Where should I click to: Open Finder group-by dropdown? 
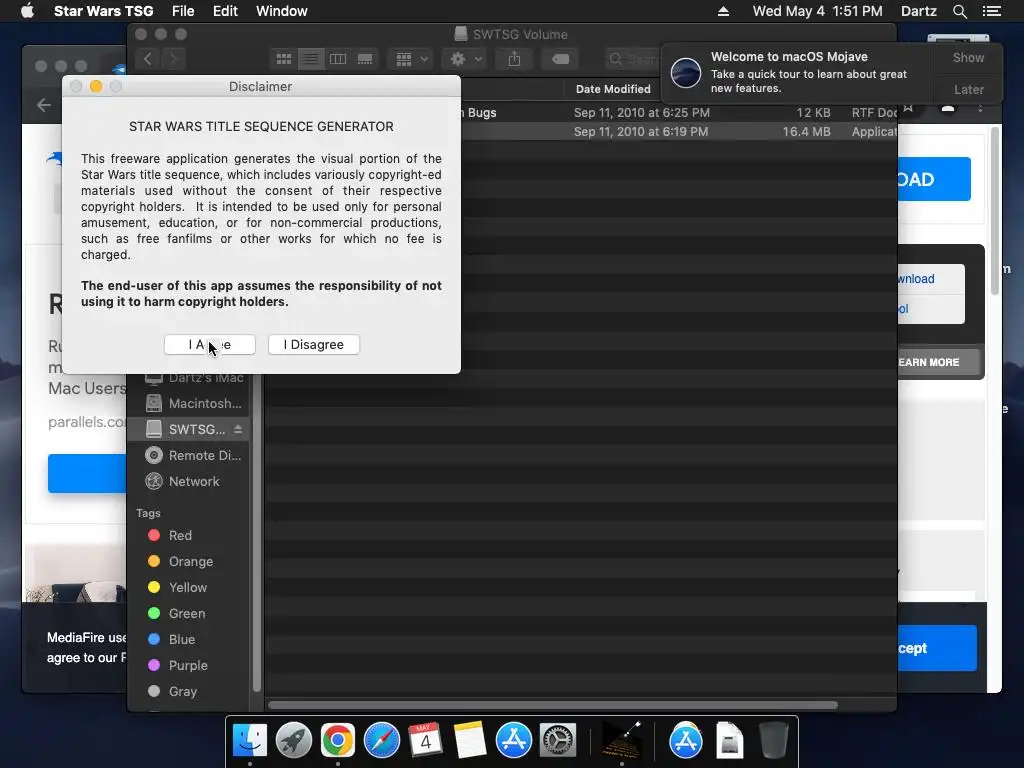(411, 59)
